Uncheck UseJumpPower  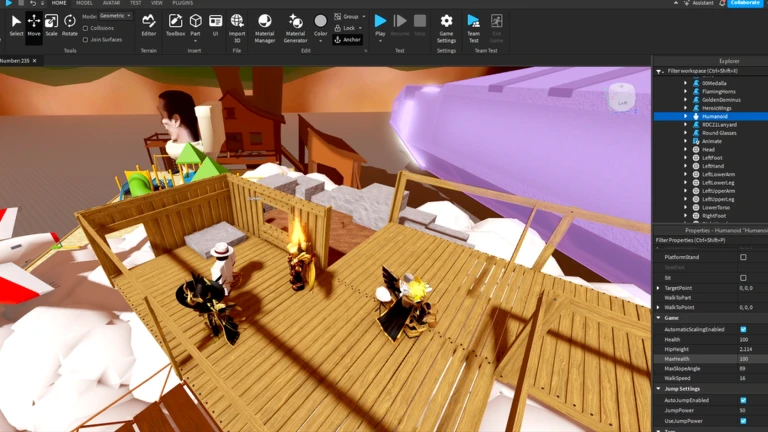[x=743, y=421]
